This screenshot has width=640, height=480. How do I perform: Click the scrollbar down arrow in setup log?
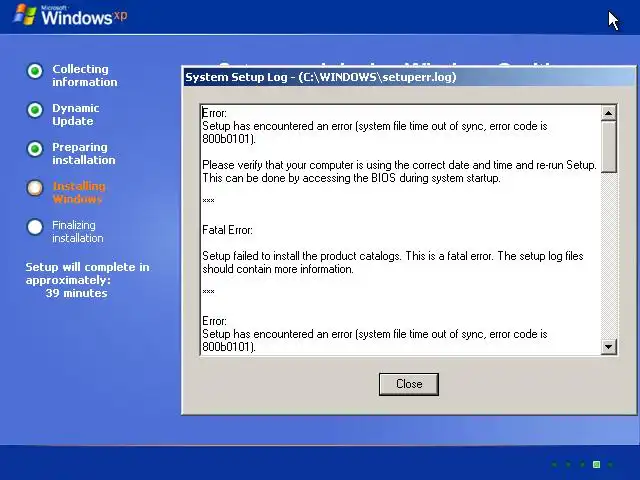point(608,347)
